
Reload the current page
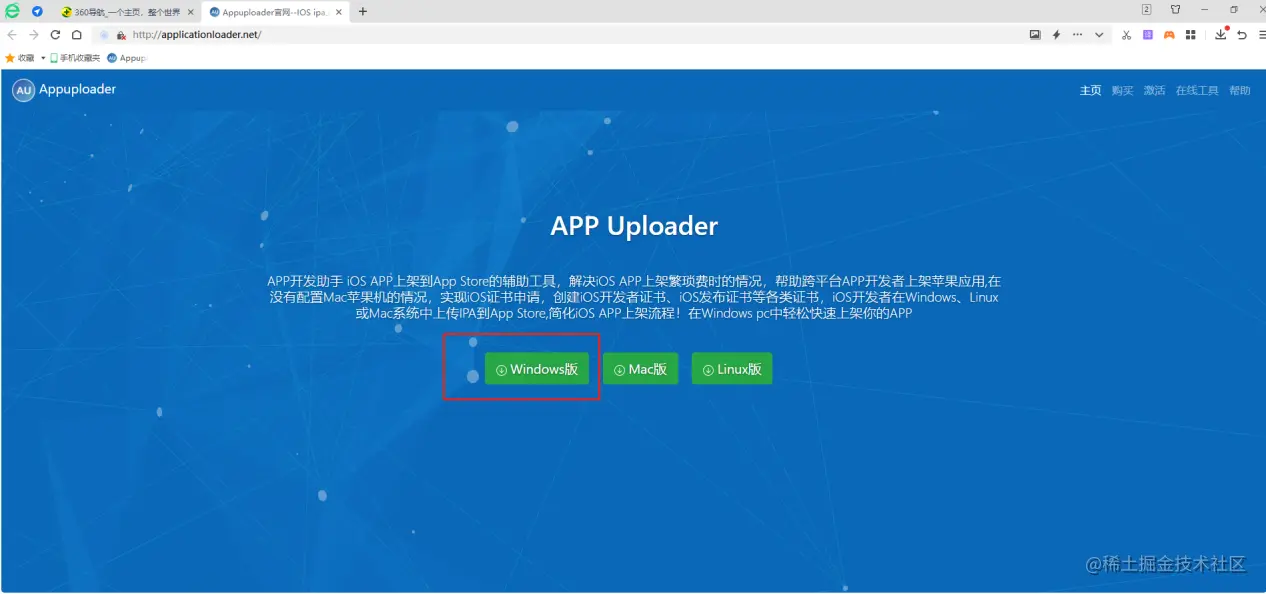[x=55, y=34]
